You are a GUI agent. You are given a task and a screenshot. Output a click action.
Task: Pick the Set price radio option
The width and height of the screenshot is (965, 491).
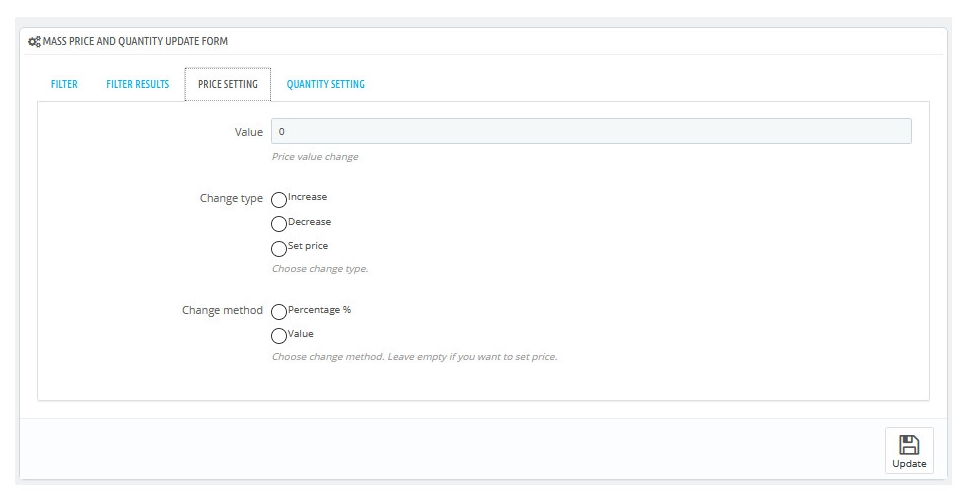click(279, 249)
